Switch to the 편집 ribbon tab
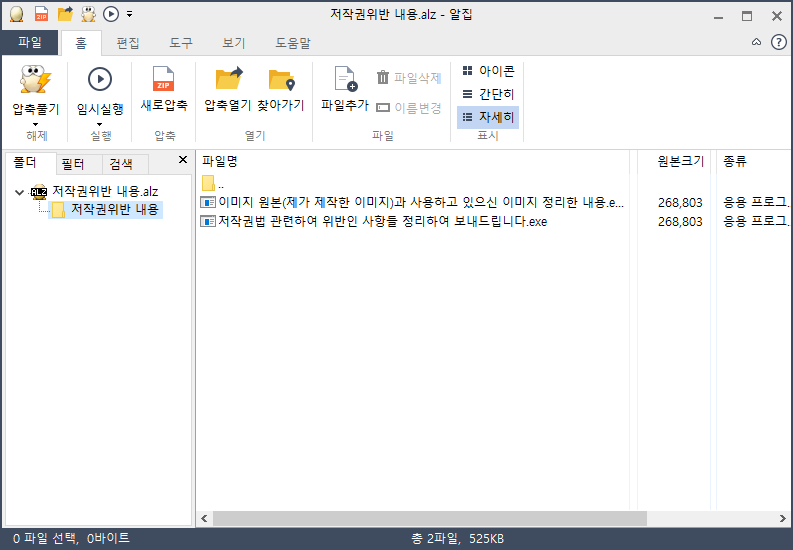The height and width of the screenshot is (550, 793). click(x=127, y=43)
